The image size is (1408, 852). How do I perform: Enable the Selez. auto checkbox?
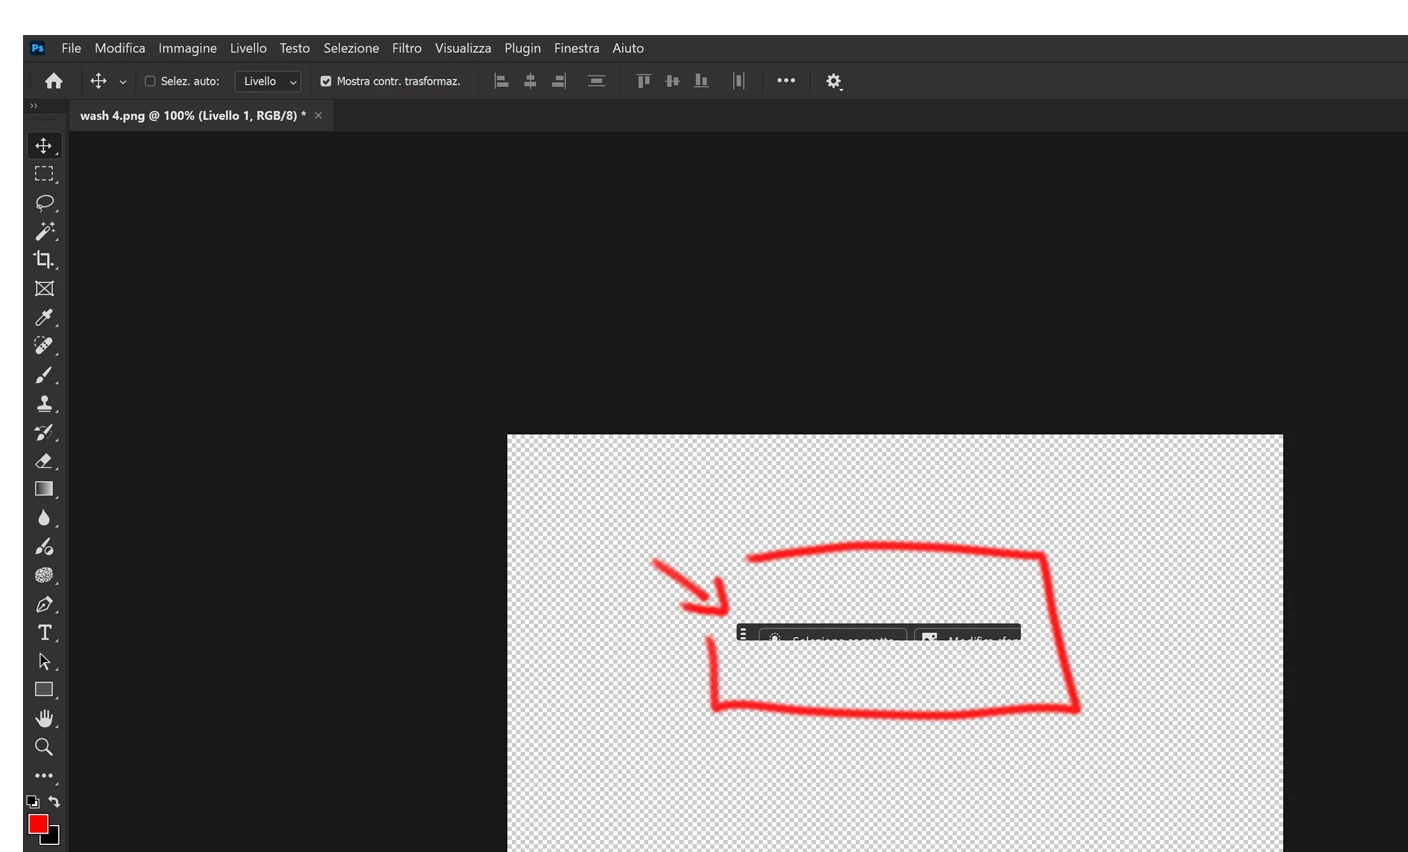[x=150, y=81]
